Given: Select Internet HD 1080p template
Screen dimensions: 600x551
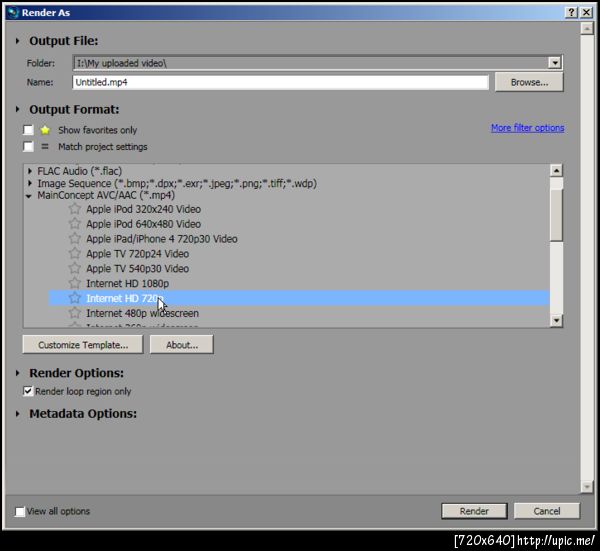Looking at the screenshot, I should coord(127,284).
